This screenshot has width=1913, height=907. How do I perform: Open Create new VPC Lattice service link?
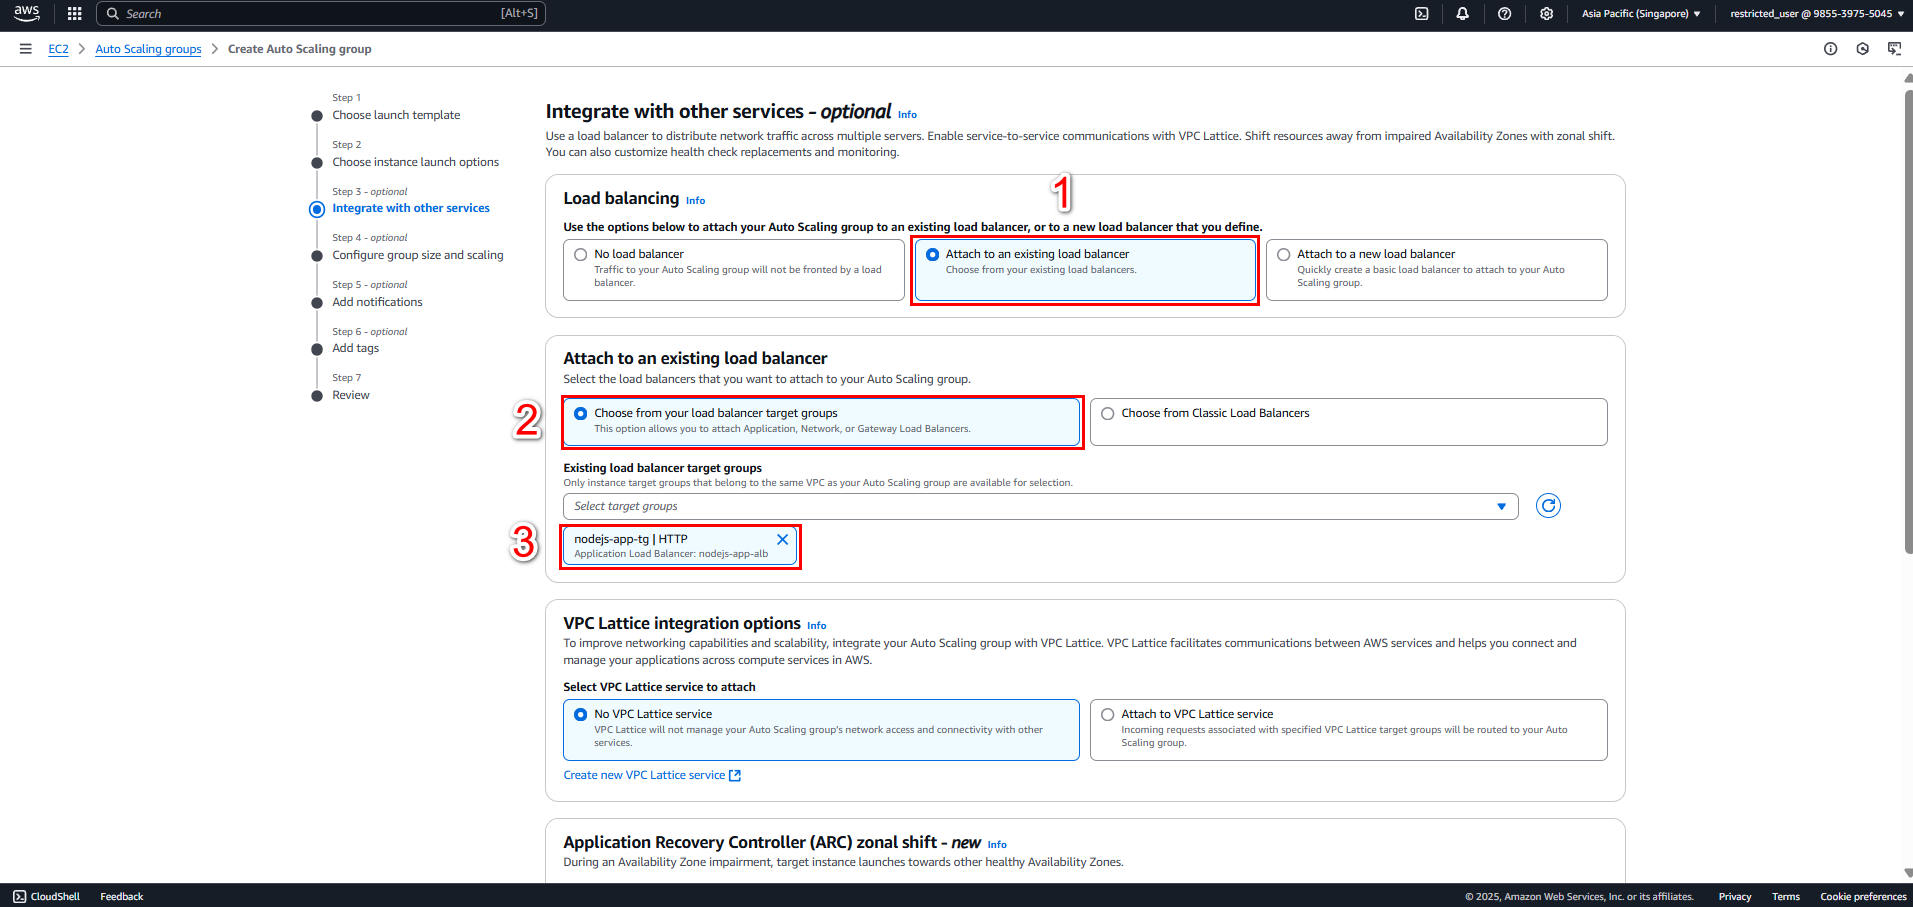(652, 775)
